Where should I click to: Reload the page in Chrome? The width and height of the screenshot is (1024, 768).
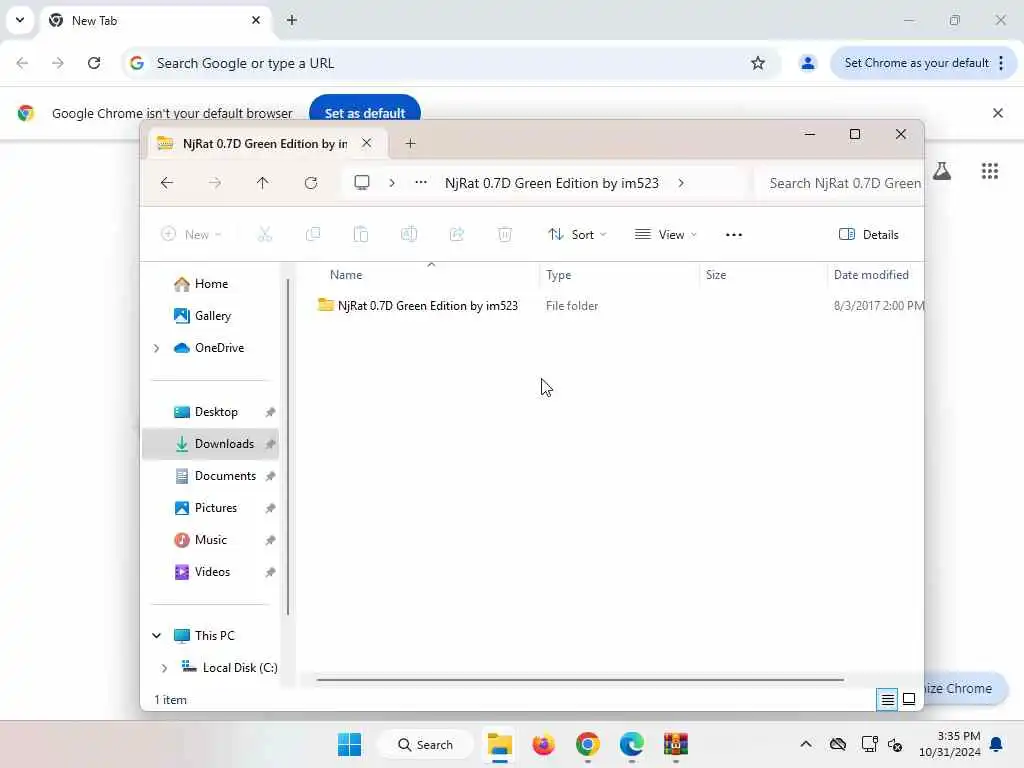pos(94,63)
